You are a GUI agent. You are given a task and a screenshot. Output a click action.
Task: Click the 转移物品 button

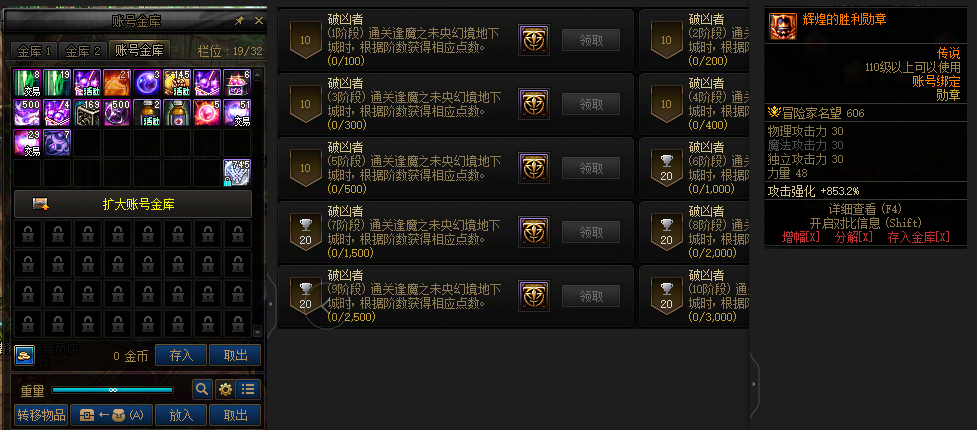[41, 415]
